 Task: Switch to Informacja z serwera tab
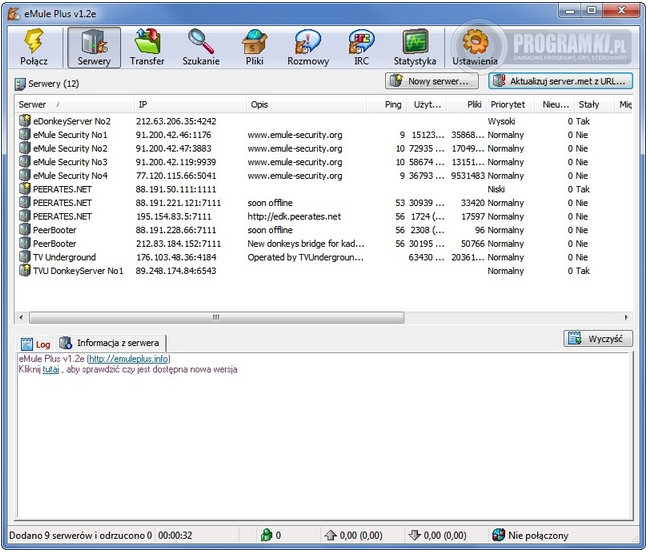click(x=109, y=343)
